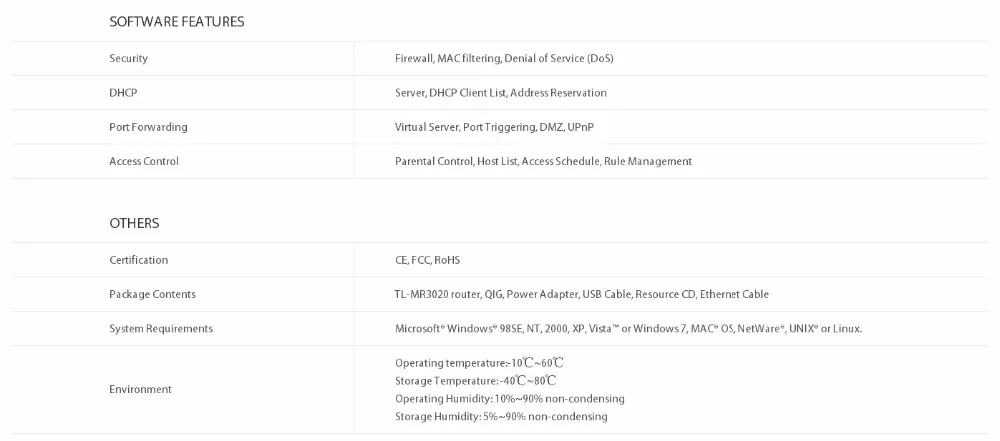This screenshot has width=1000, height=441.
Task: Click the OTHERS section heading
Action: [x=134, y=223]
